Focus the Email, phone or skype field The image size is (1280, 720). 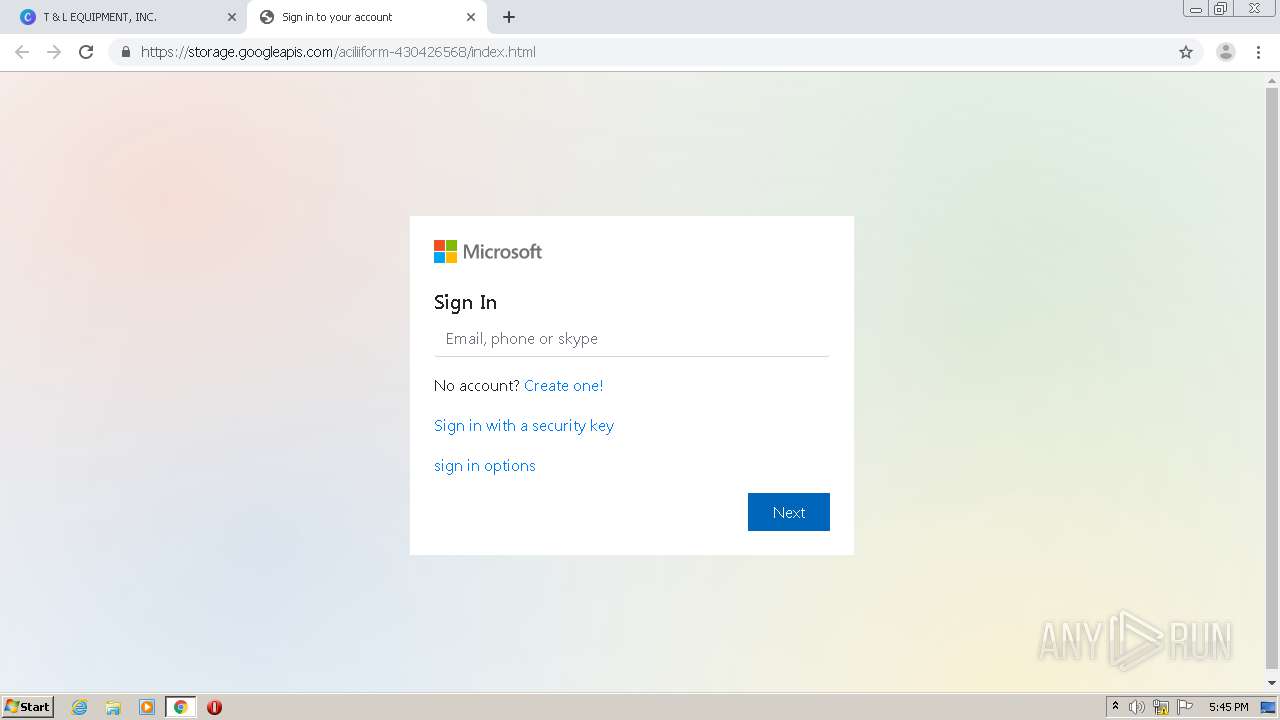[x=631, y=339]
